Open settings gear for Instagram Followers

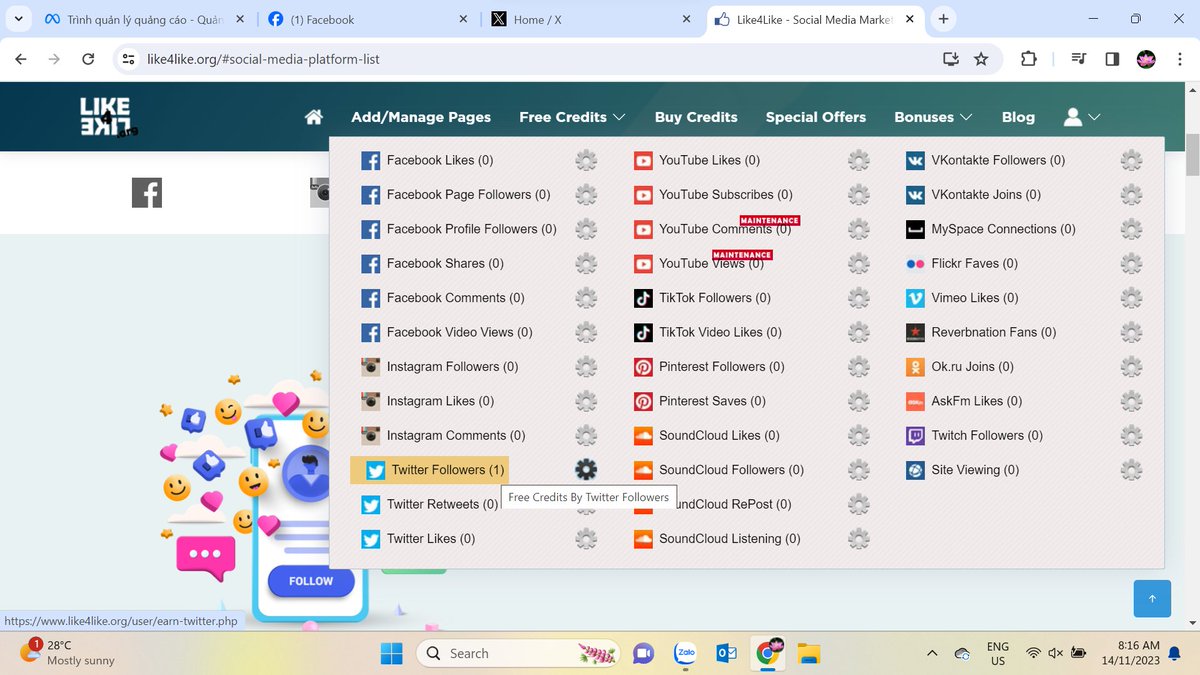point(586,366)
